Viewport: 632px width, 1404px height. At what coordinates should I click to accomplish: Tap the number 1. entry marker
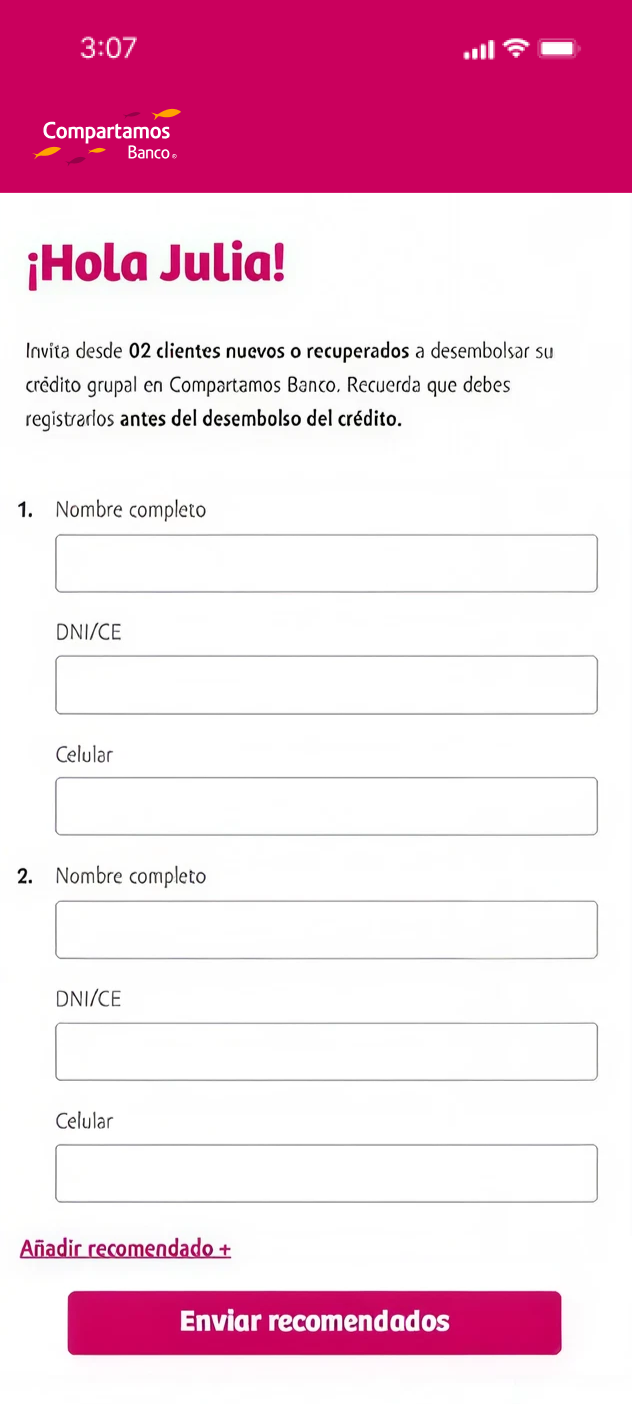(x=25, y=510)
